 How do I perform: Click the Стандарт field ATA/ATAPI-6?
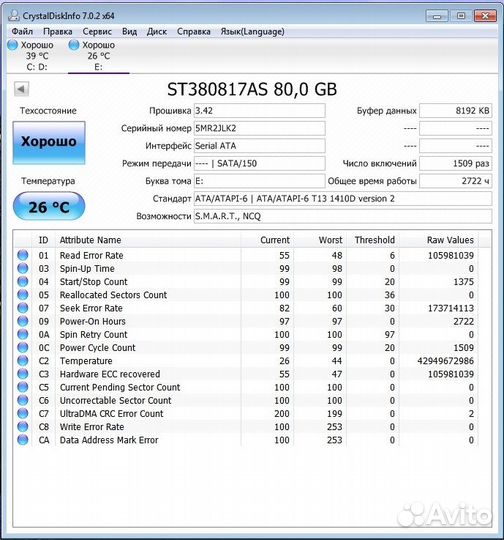[x=343, y=199]
